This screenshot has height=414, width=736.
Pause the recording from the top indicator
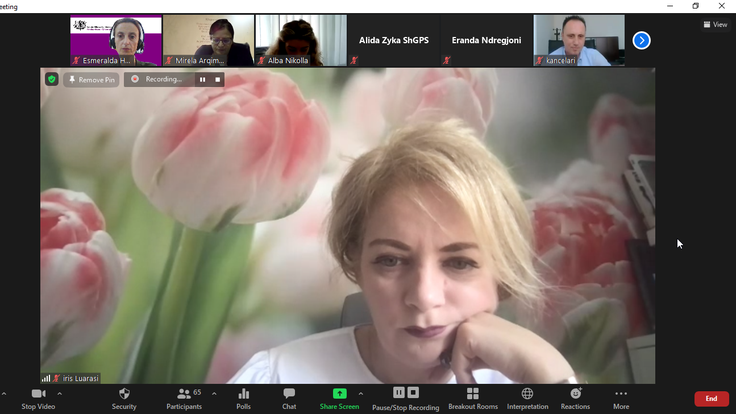coord(202,79)
